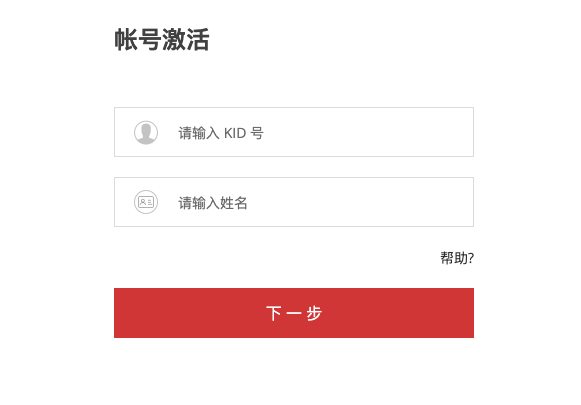Focus the 请输入 KID 号 input field
This screenshot has height=405, width=581.
(x=294, y=132)
